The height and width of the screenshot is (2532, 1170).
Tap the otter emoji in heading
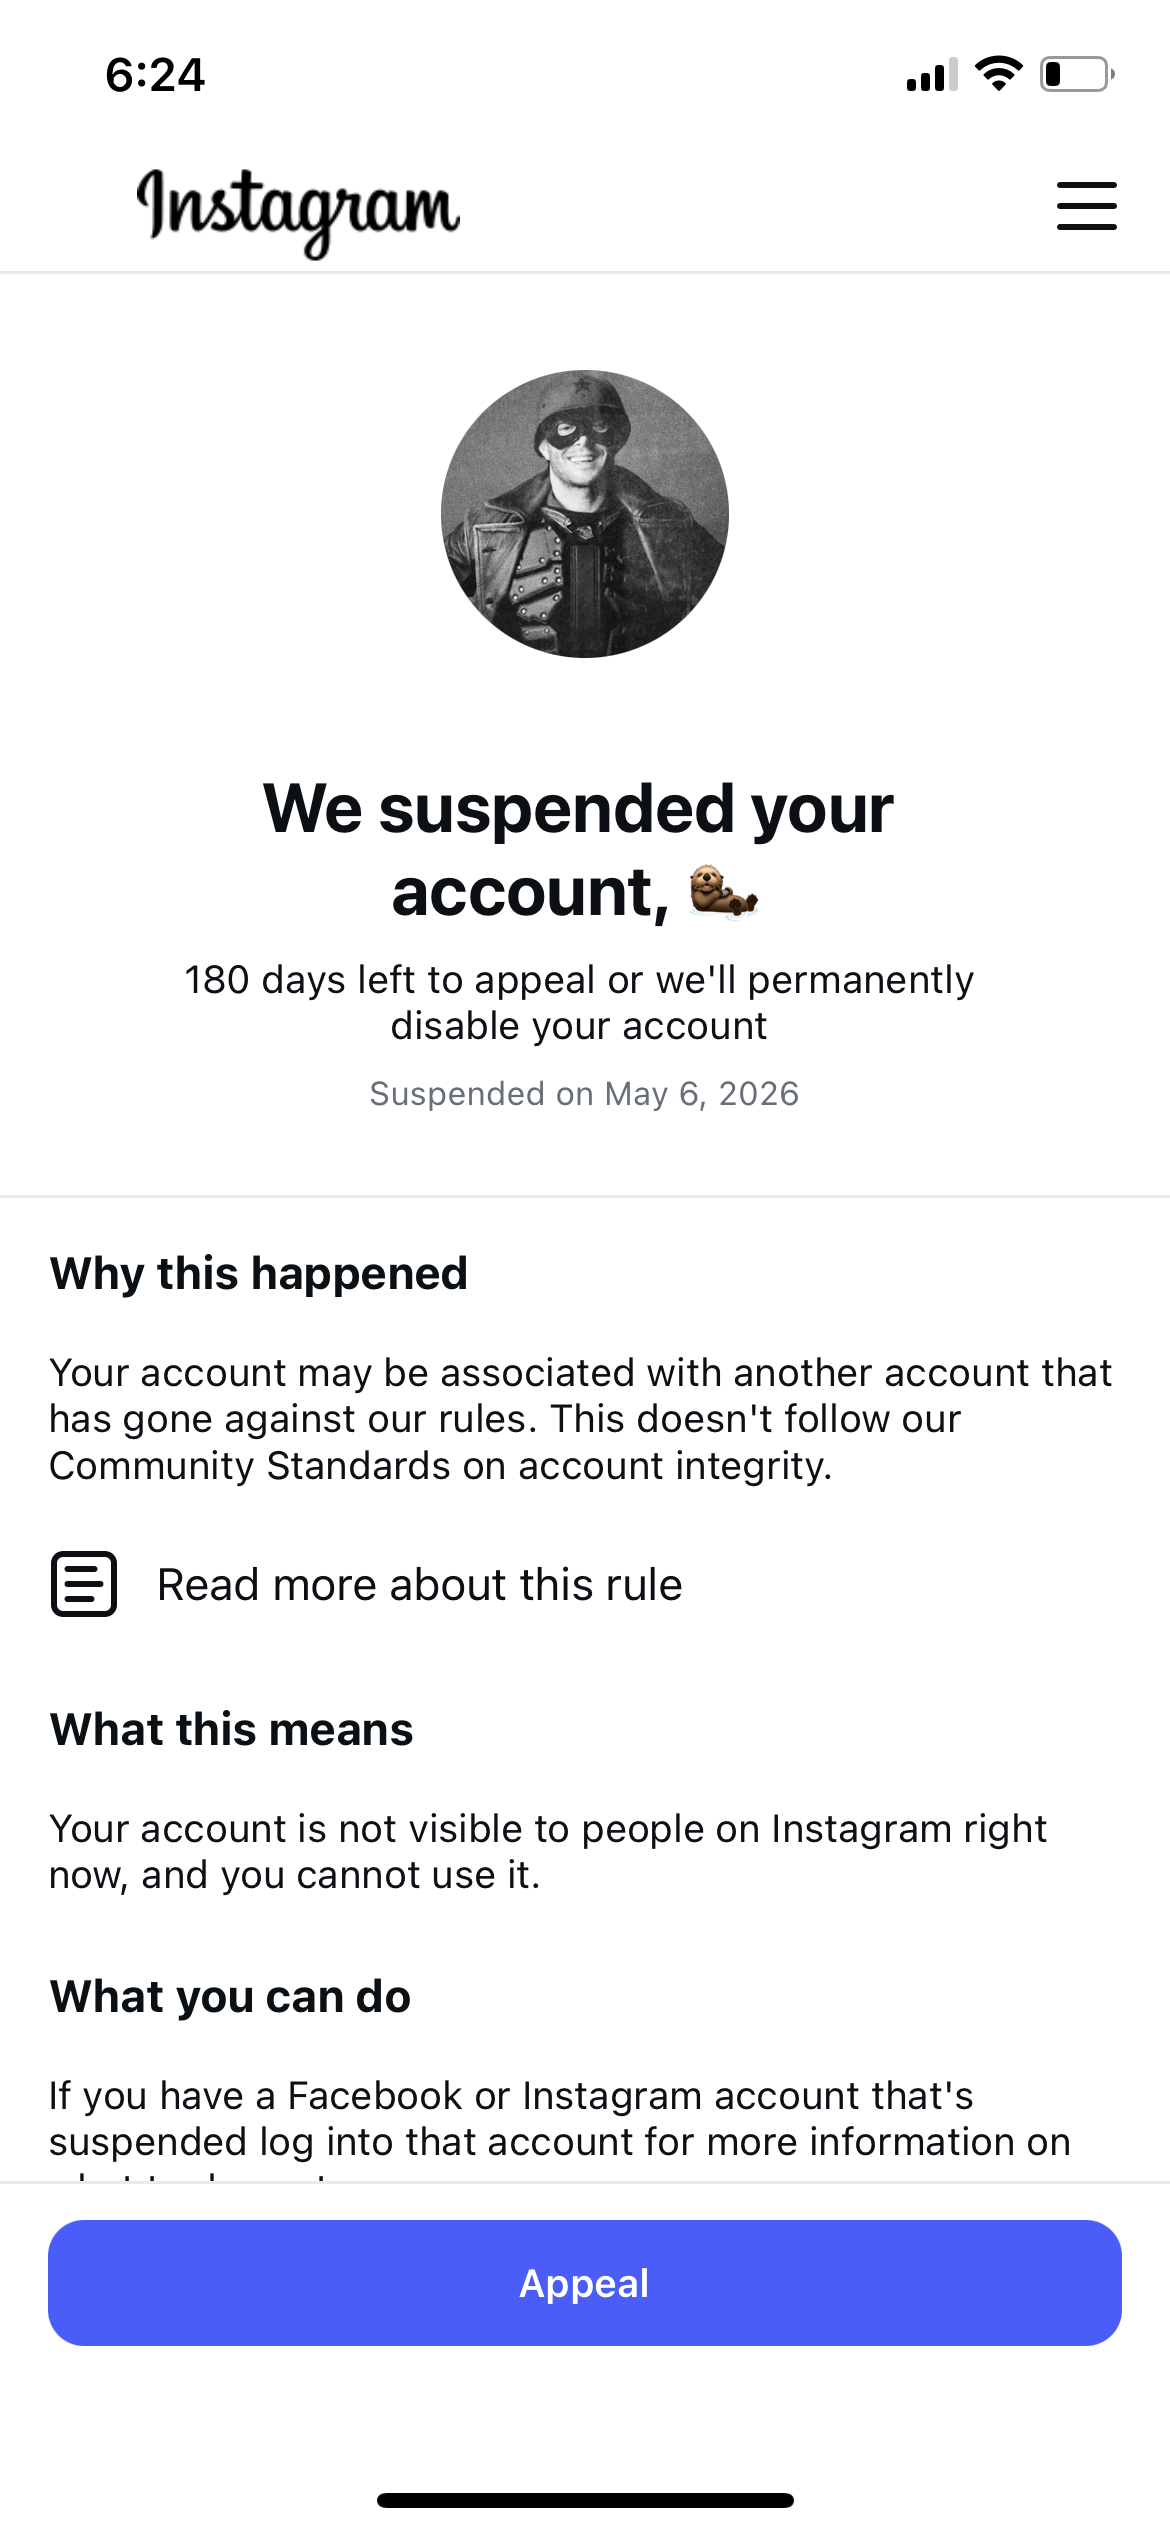724,891
